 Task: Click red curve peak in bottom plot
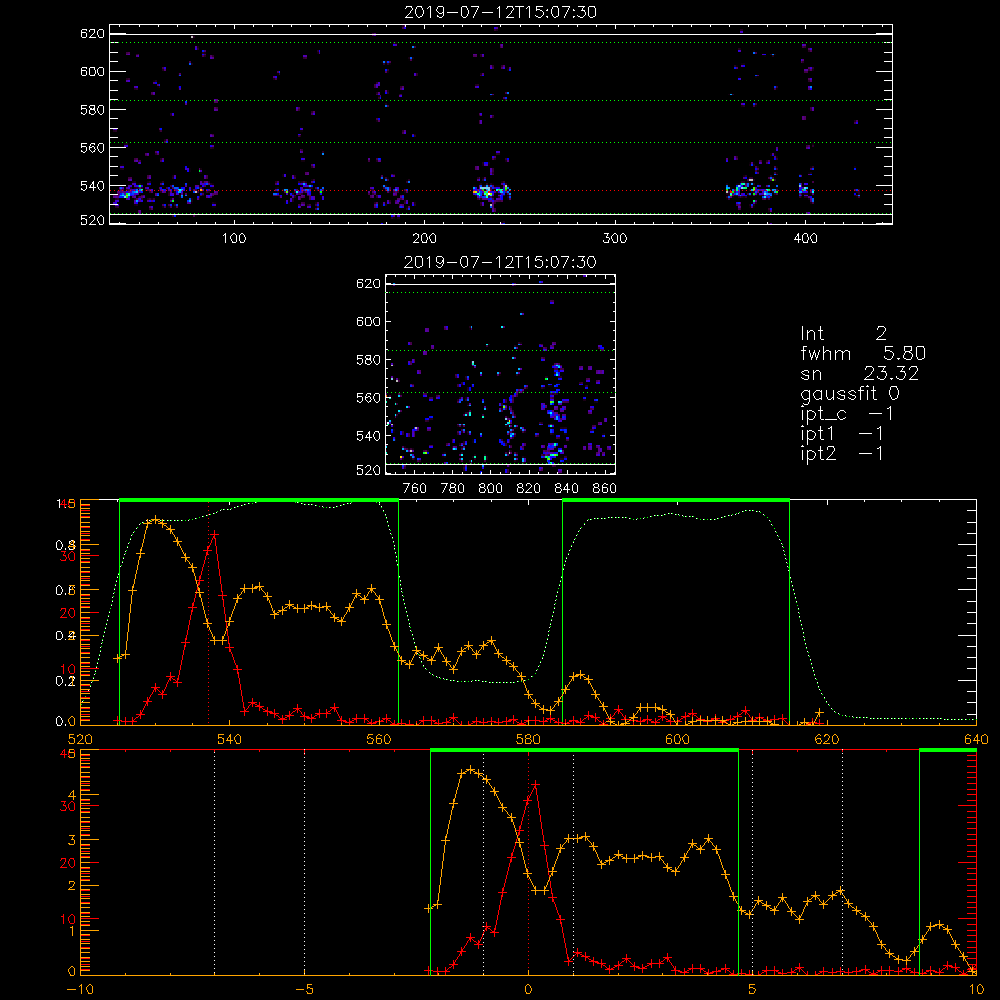point(536,784)
